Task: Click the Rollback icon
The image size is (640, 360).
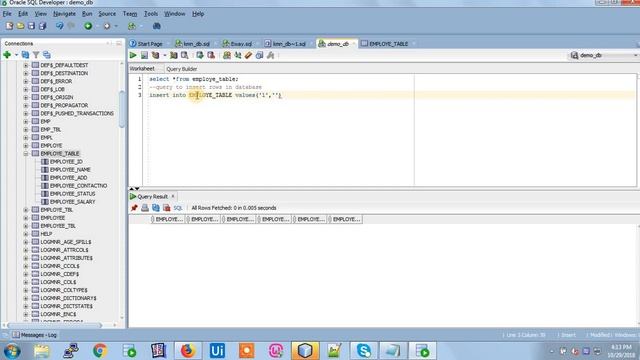Action: pos(211,55)
